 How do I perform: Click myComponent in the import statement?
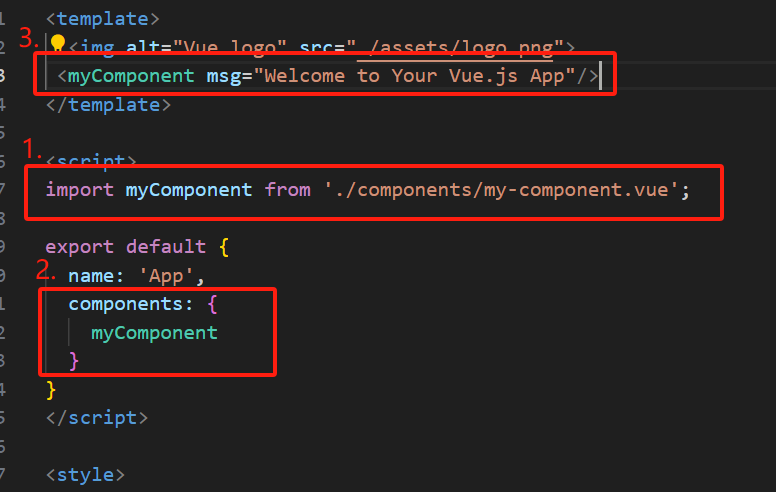click(x=189, y=191)
